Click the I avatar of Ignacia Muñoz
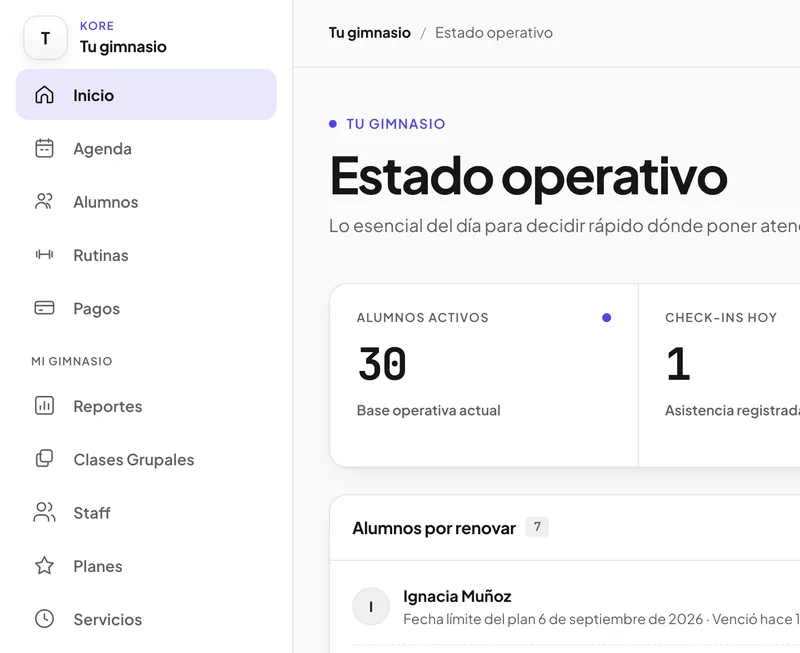Viewport: 800px width, 653px height. (371, 606)
